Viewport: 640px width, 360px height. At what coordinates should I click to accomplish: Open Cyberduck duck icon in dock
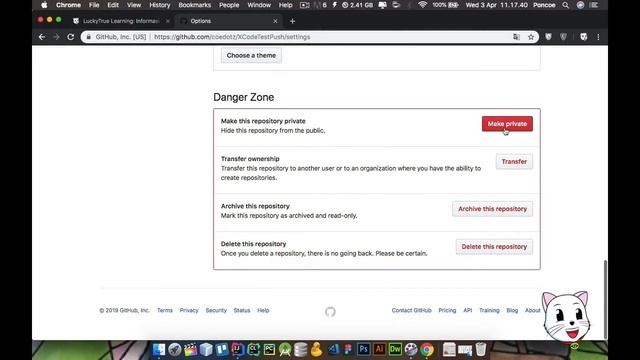coord(316,349)
